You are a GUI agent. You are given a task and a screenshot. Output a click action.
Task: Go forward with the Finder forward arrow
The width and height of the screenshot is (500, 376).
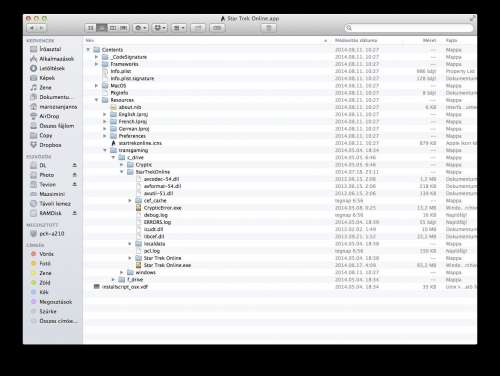tap(42, 28)
